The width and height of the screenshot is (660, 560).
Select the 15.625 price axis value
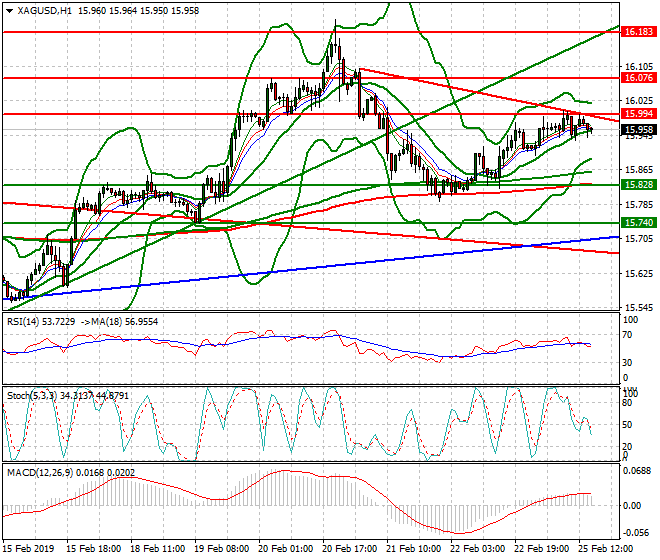pos(639,274)
